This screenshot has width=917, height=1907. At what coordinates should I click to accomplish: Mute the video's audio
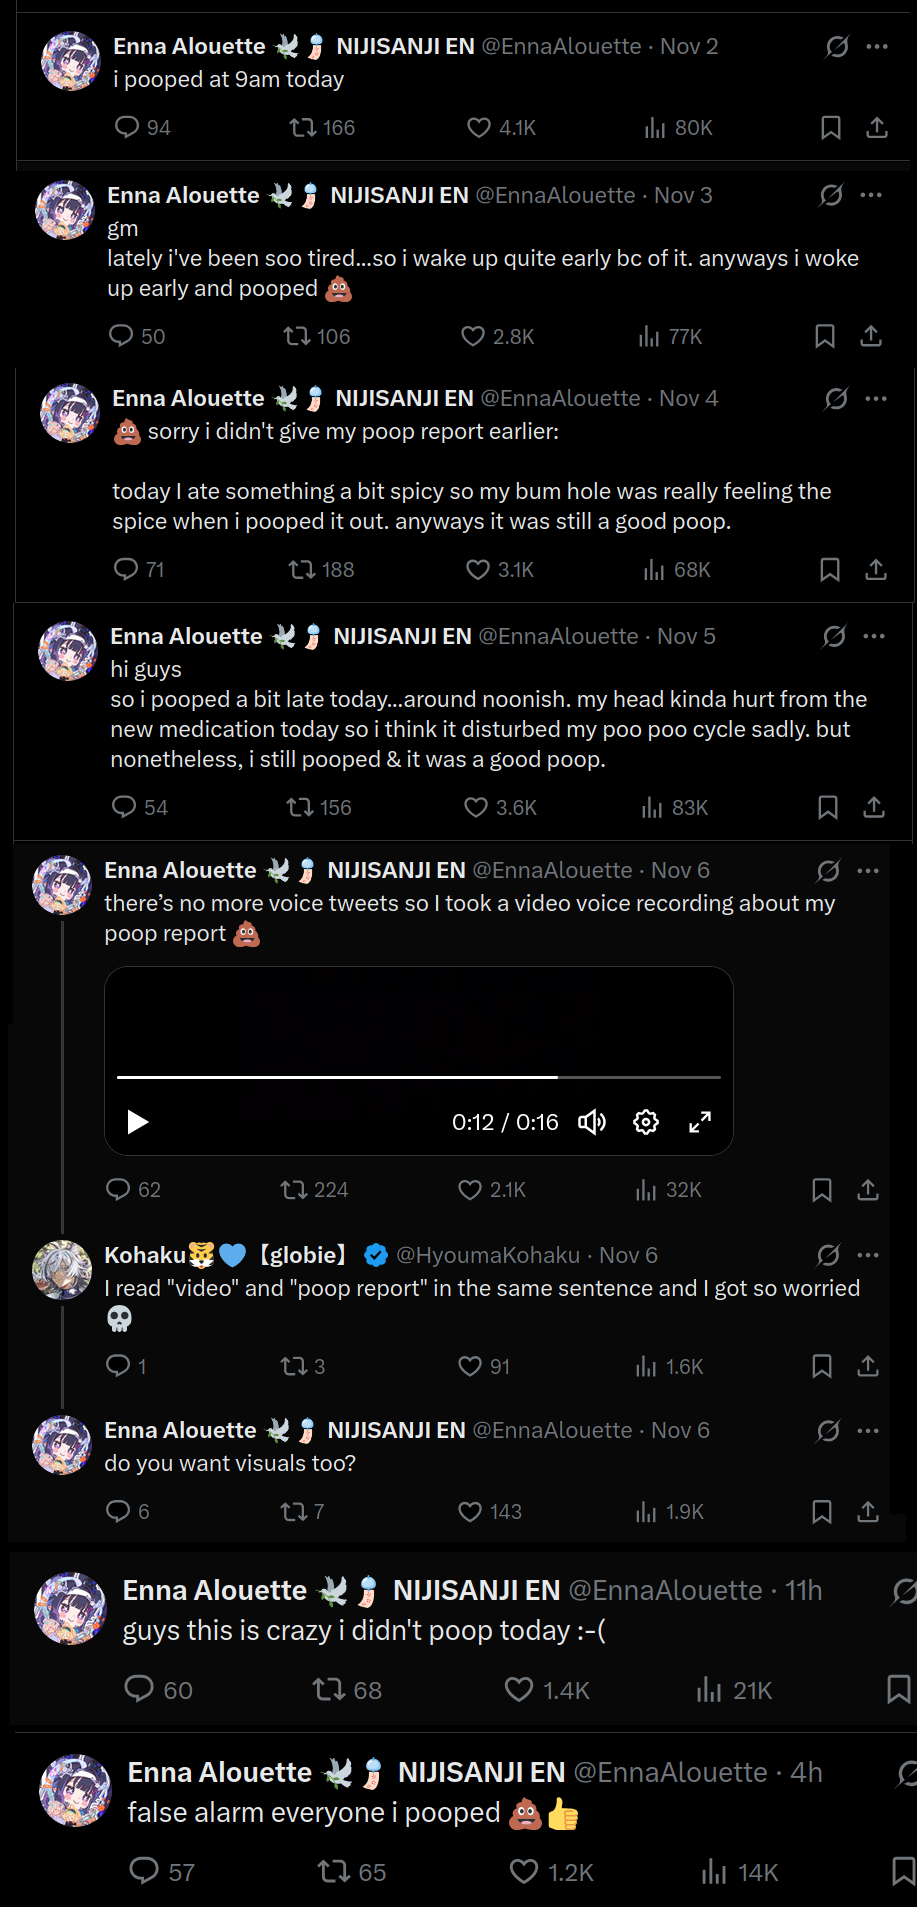[592, 1122]
